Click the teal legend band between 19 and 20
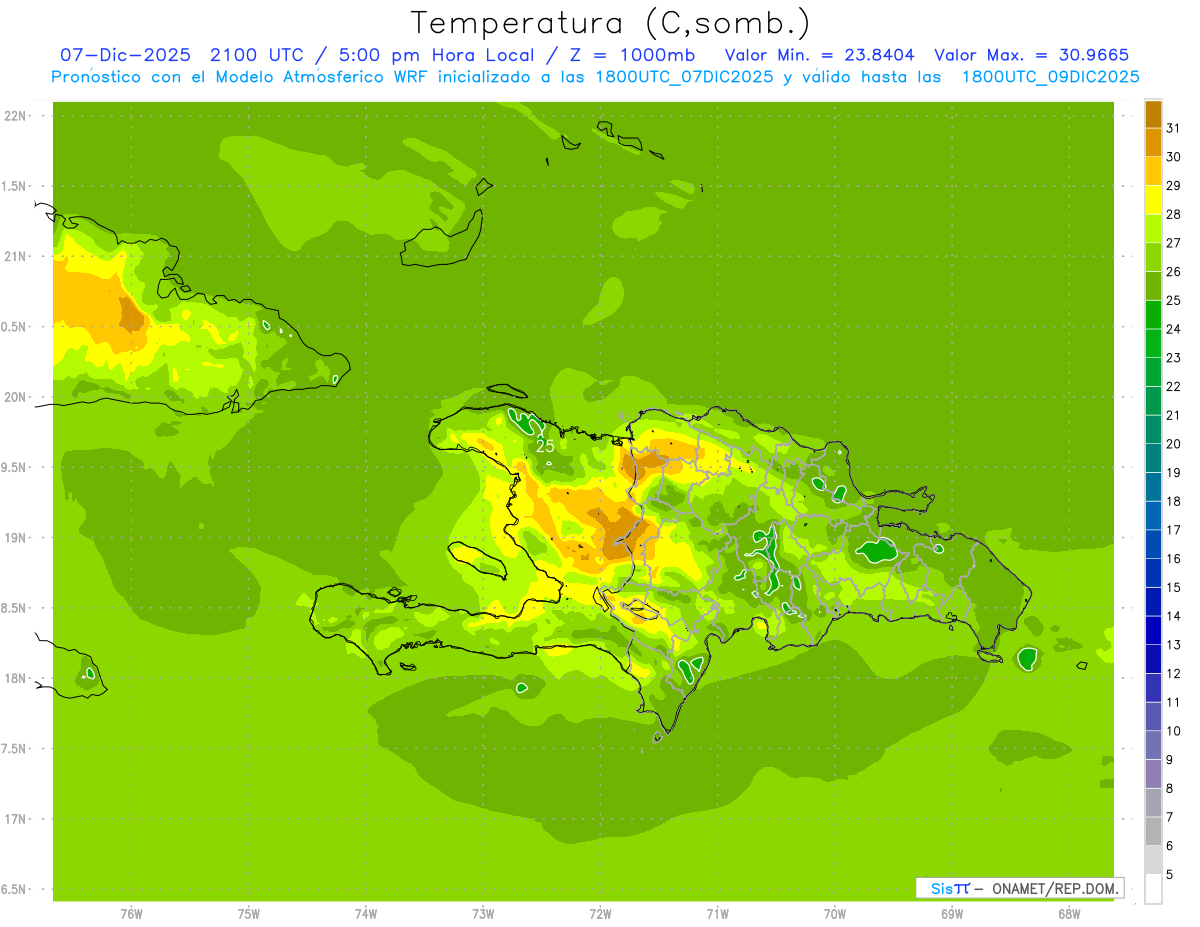The width and height of the screenshot is (1200, 927). click(x=1153, y=458)
